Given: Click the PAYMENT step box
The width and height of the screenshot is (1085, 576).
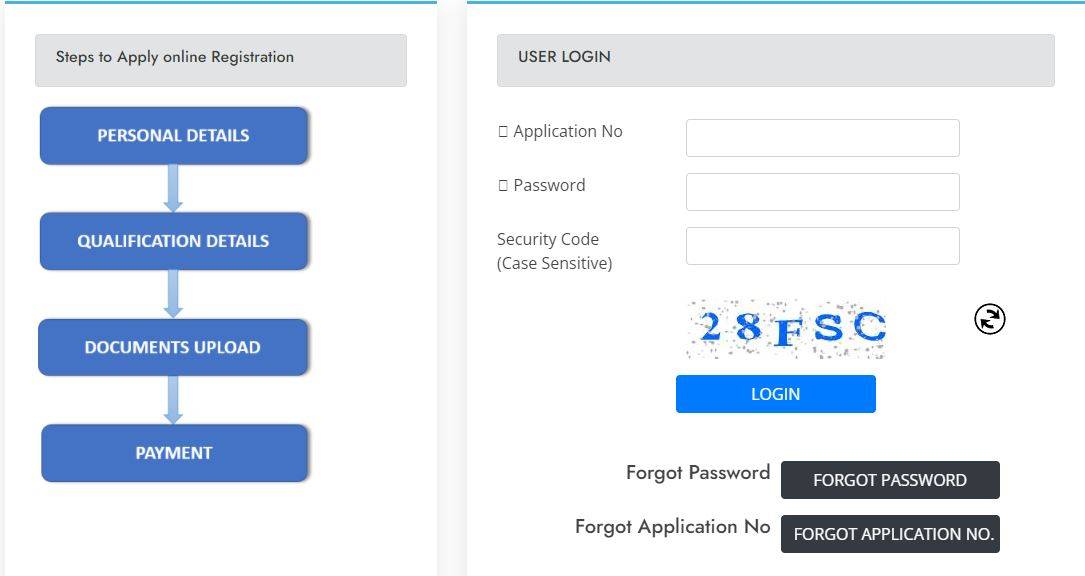Looking at the screenshot, I should (x=174, y=453).
